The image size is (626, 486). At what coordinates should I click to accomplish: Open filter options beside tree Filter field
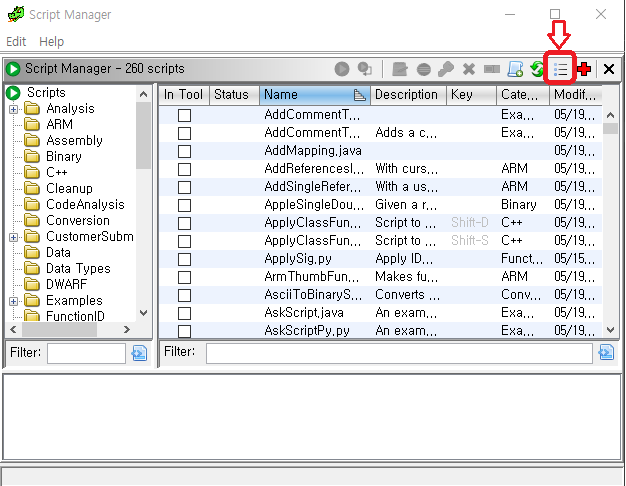[x=139, y=353]
